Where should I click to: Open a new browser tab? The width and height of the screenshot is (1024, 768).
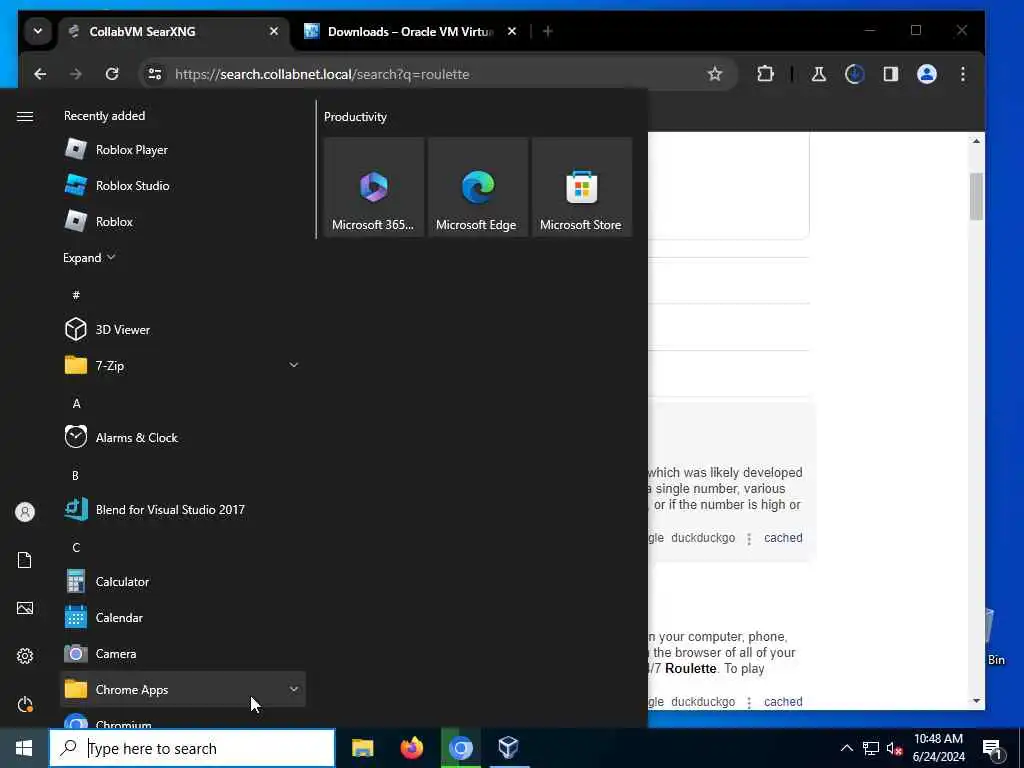point(548,31)
